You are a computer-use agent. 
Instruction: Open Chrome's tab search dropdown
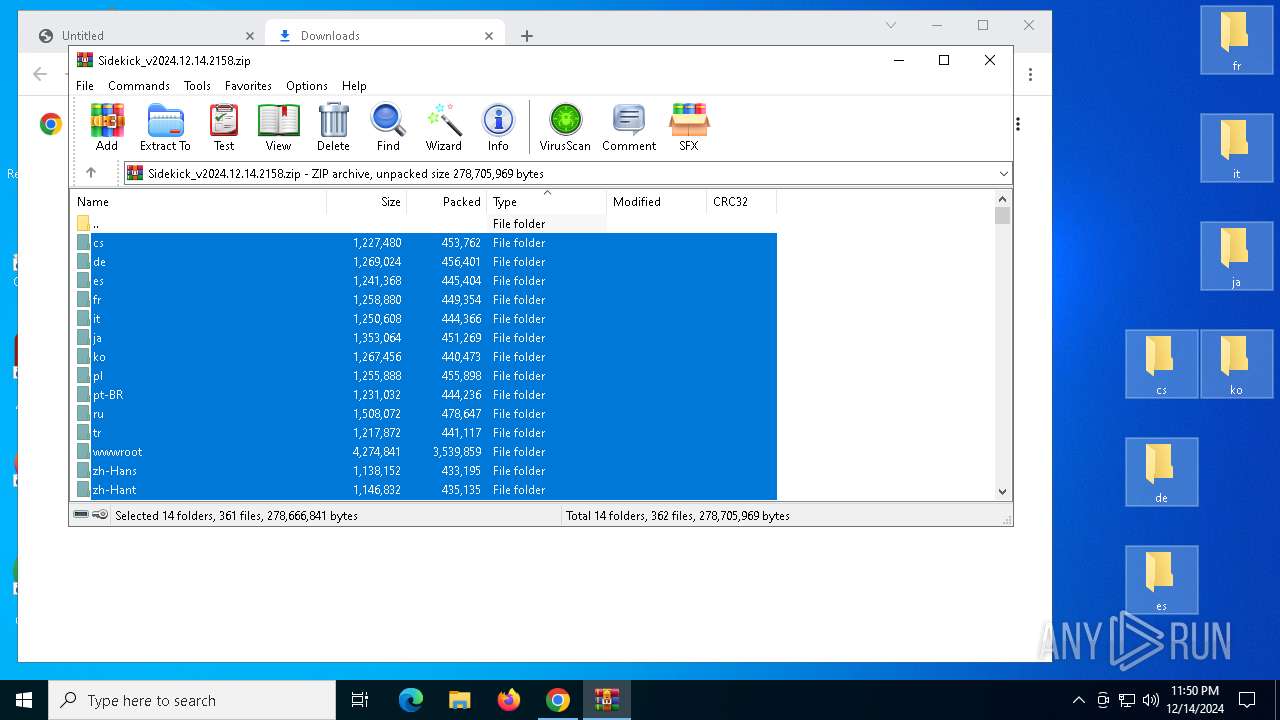[891, 25]
